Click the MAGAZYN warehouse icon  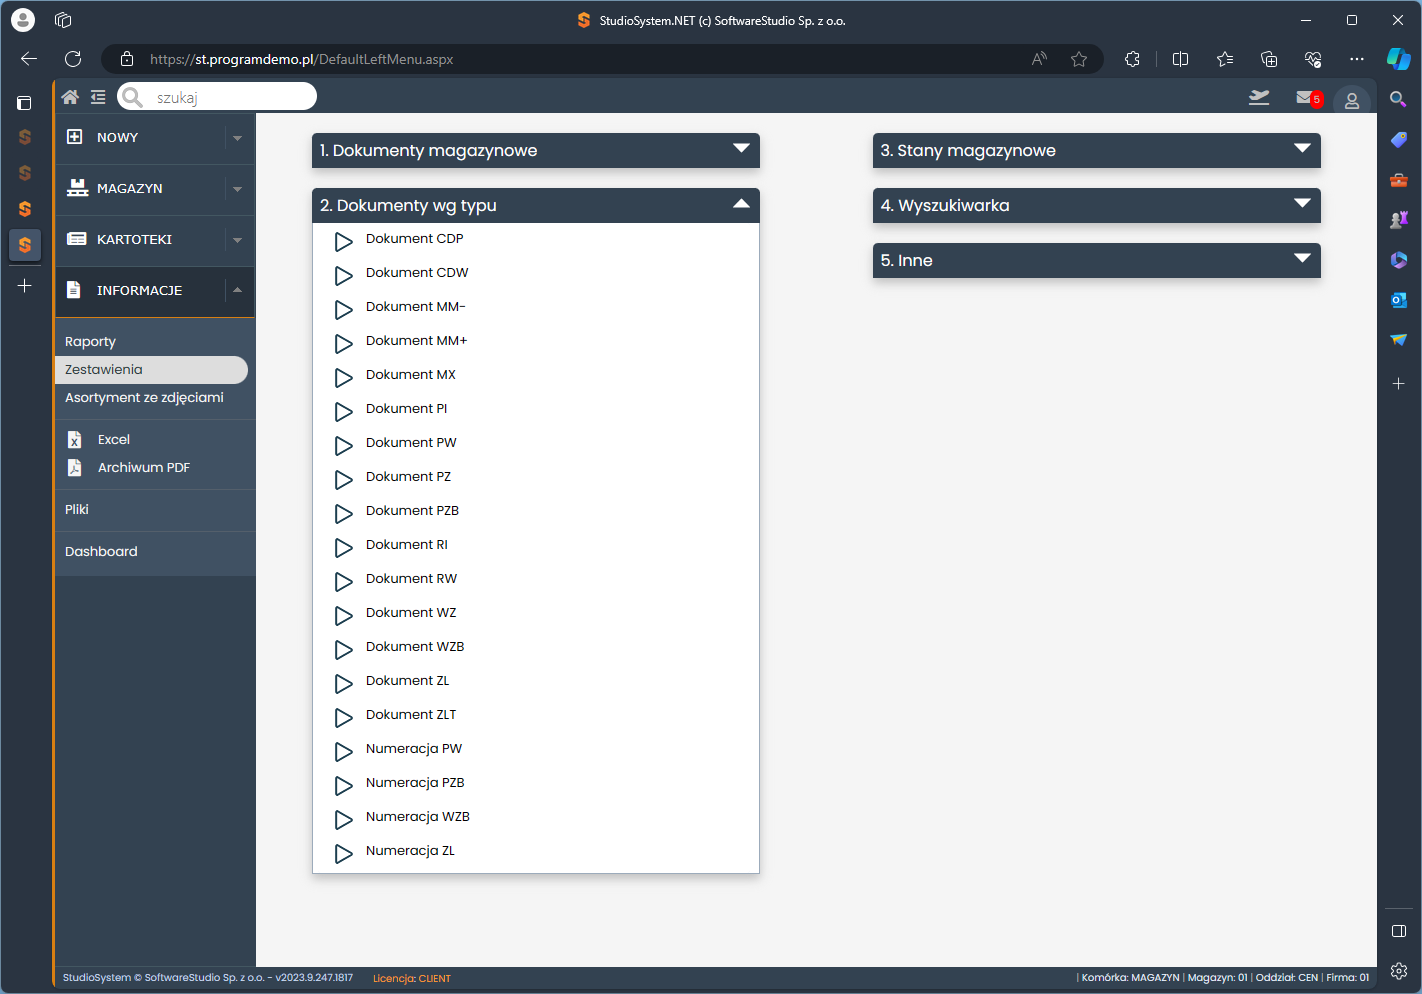coord(77,188)
